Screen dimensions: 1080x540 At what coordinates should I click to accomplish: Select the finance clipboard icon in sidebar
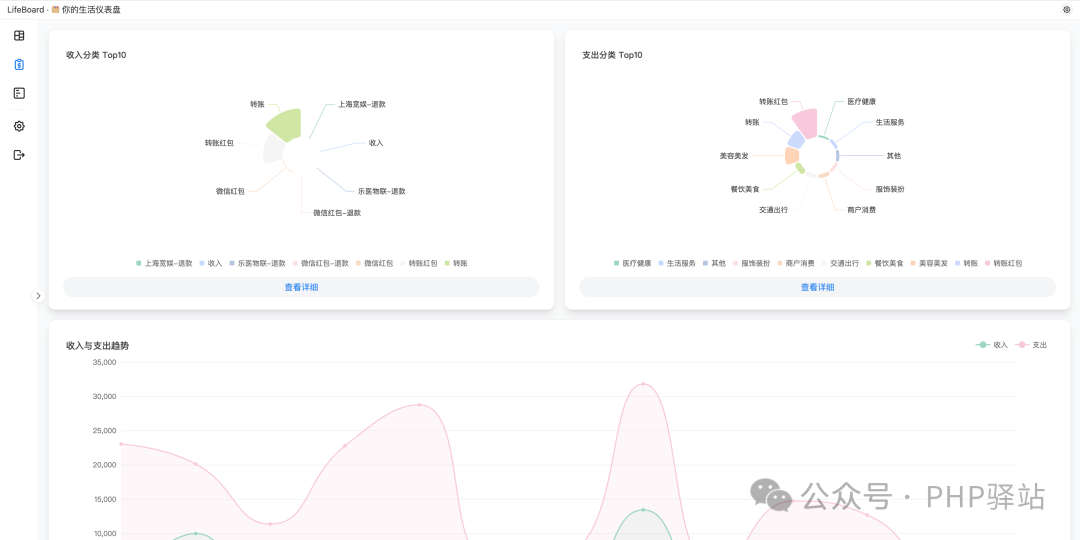point(19,65)
